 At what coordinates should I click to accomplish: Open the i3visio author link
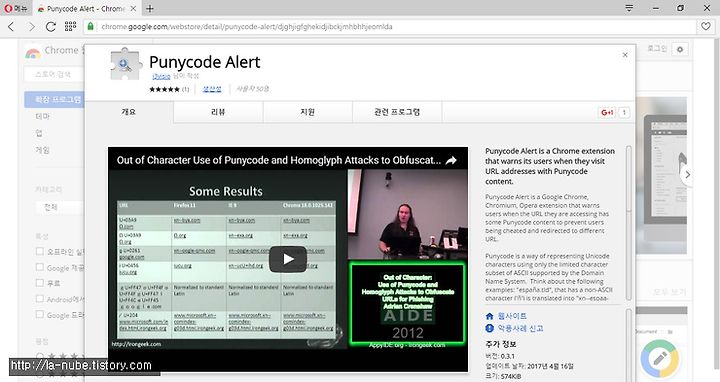161,76
